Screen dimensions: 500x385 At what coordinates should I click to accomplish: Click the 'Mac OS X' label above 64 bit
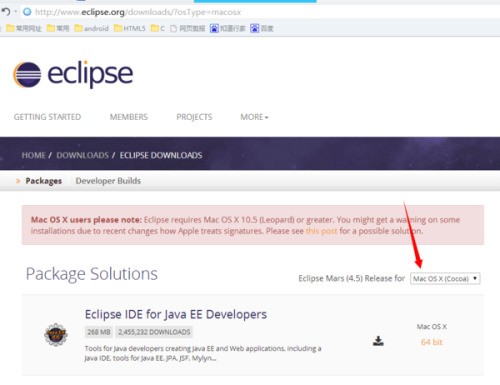coord(431,327)
